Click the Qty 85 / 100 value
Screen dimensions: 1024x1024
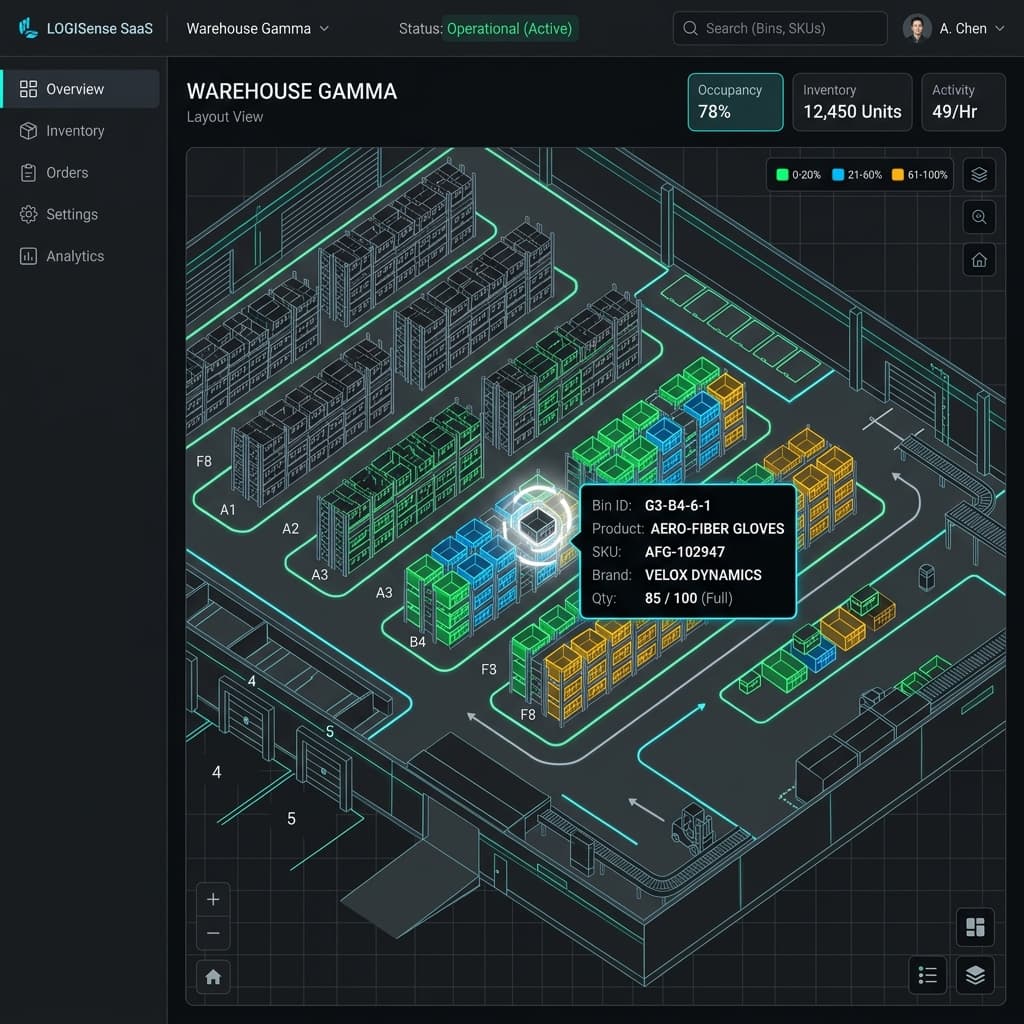(671, 598)
